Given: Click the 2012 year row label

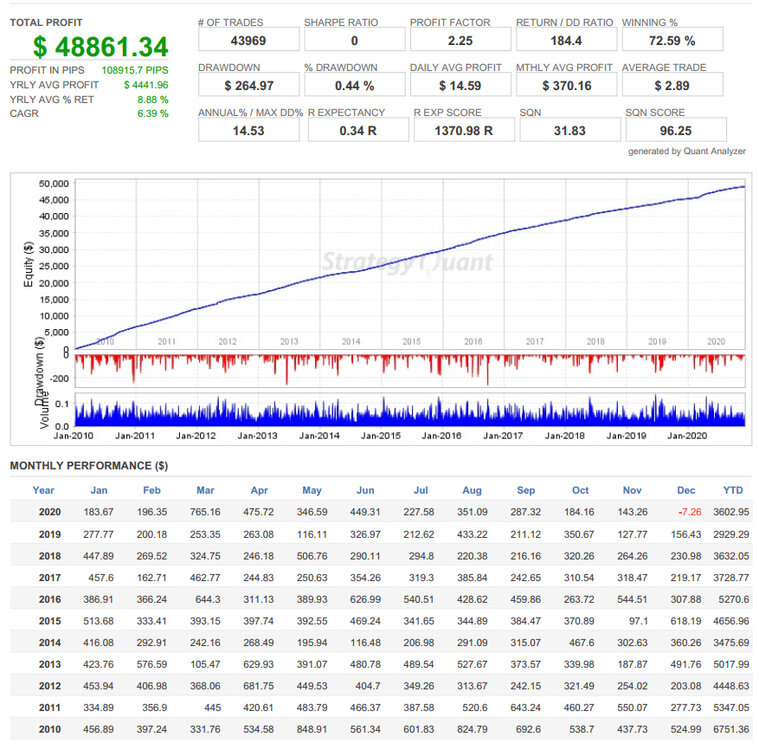Looking at the screenshot, I should [50, 686].
